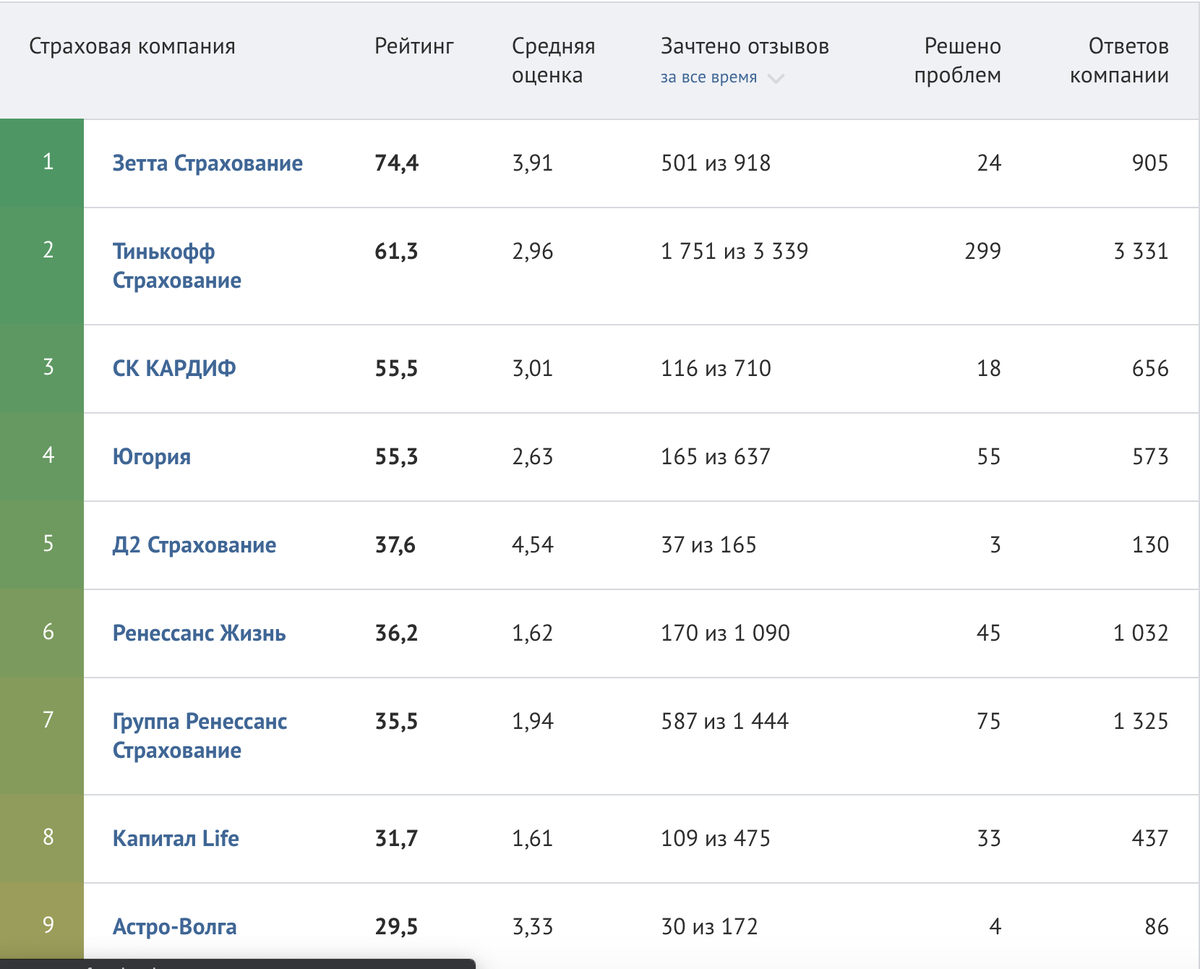The image size is (1200, 969).
Task: Click reviews count '30 из 172'
Action: (x=709, y=927)
